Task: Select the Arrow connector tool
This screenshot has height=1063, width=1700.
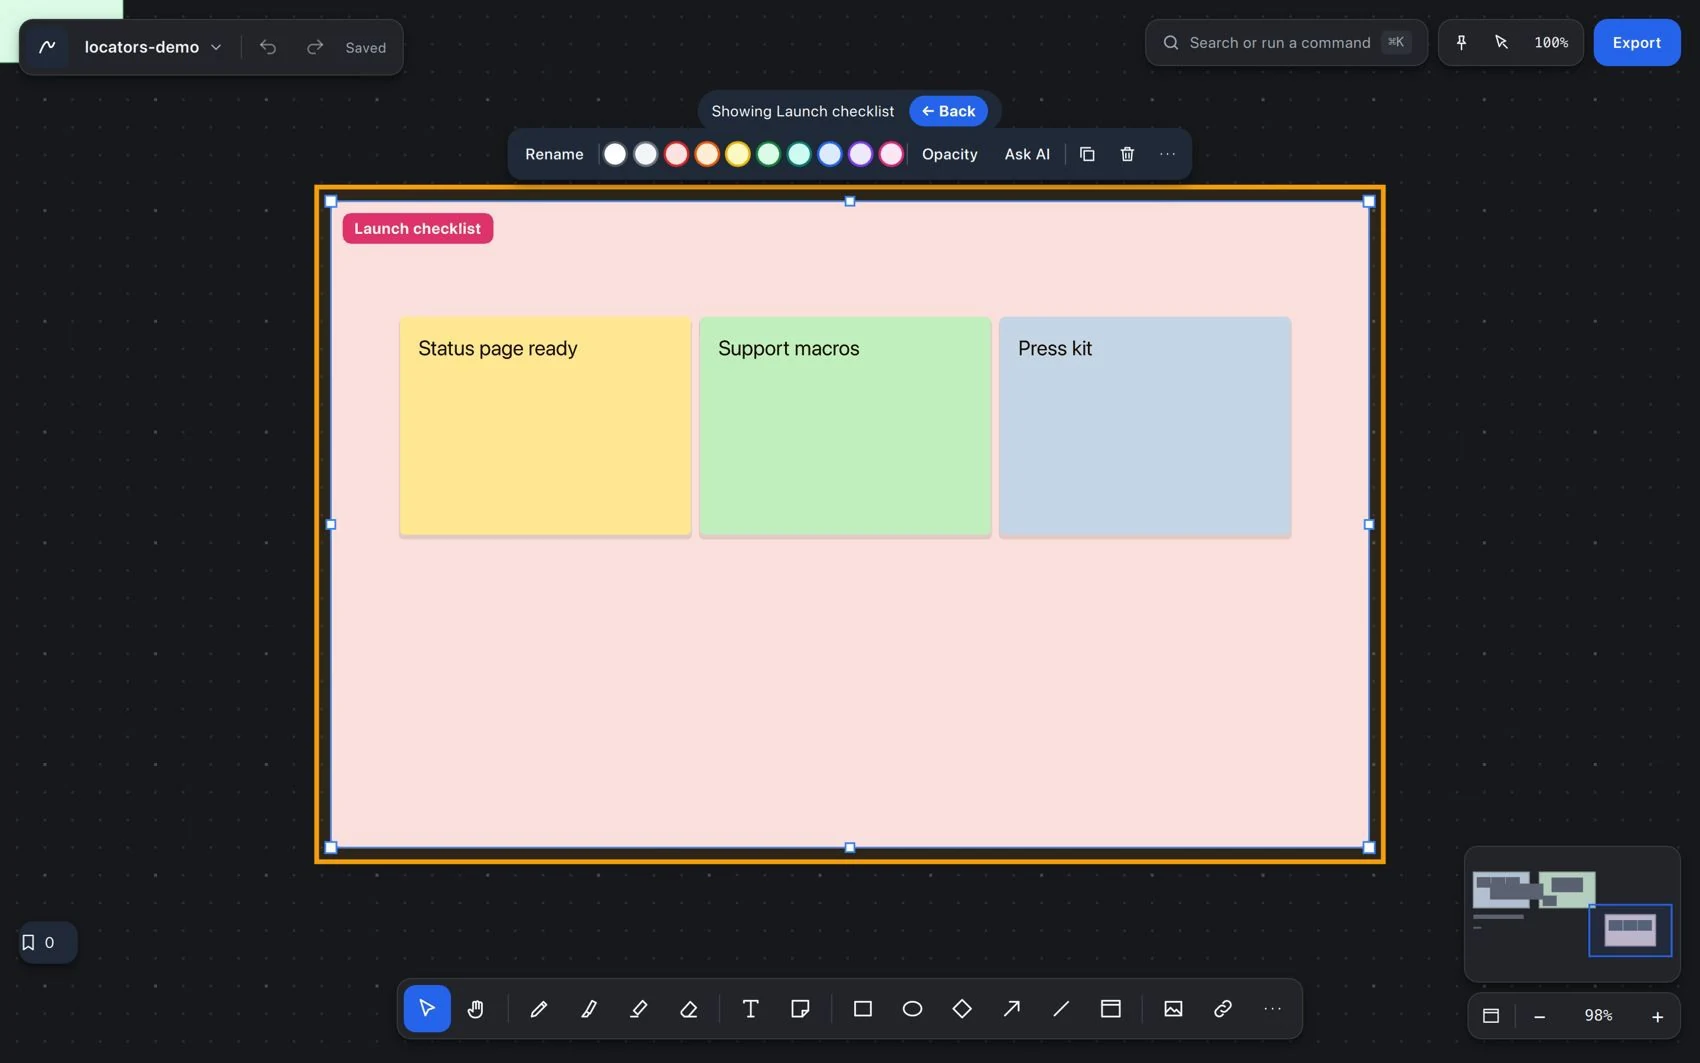Action: (x=1011, y=1009)
